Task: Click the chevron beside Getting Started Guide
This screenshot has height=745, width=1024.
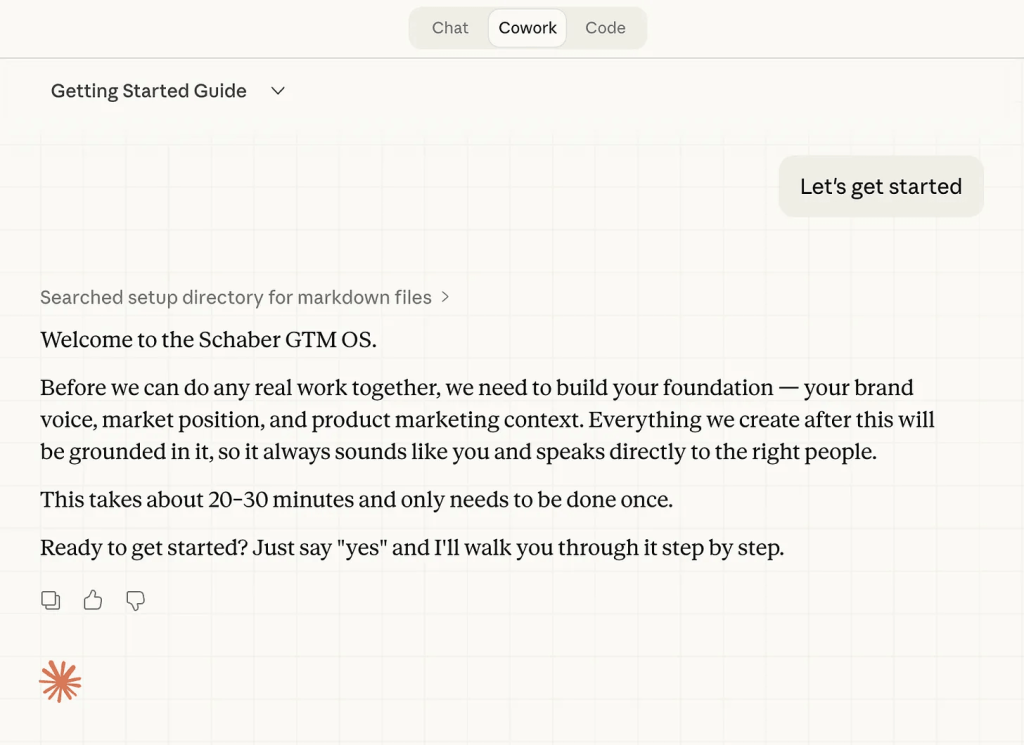Action: tap(278, 91)
